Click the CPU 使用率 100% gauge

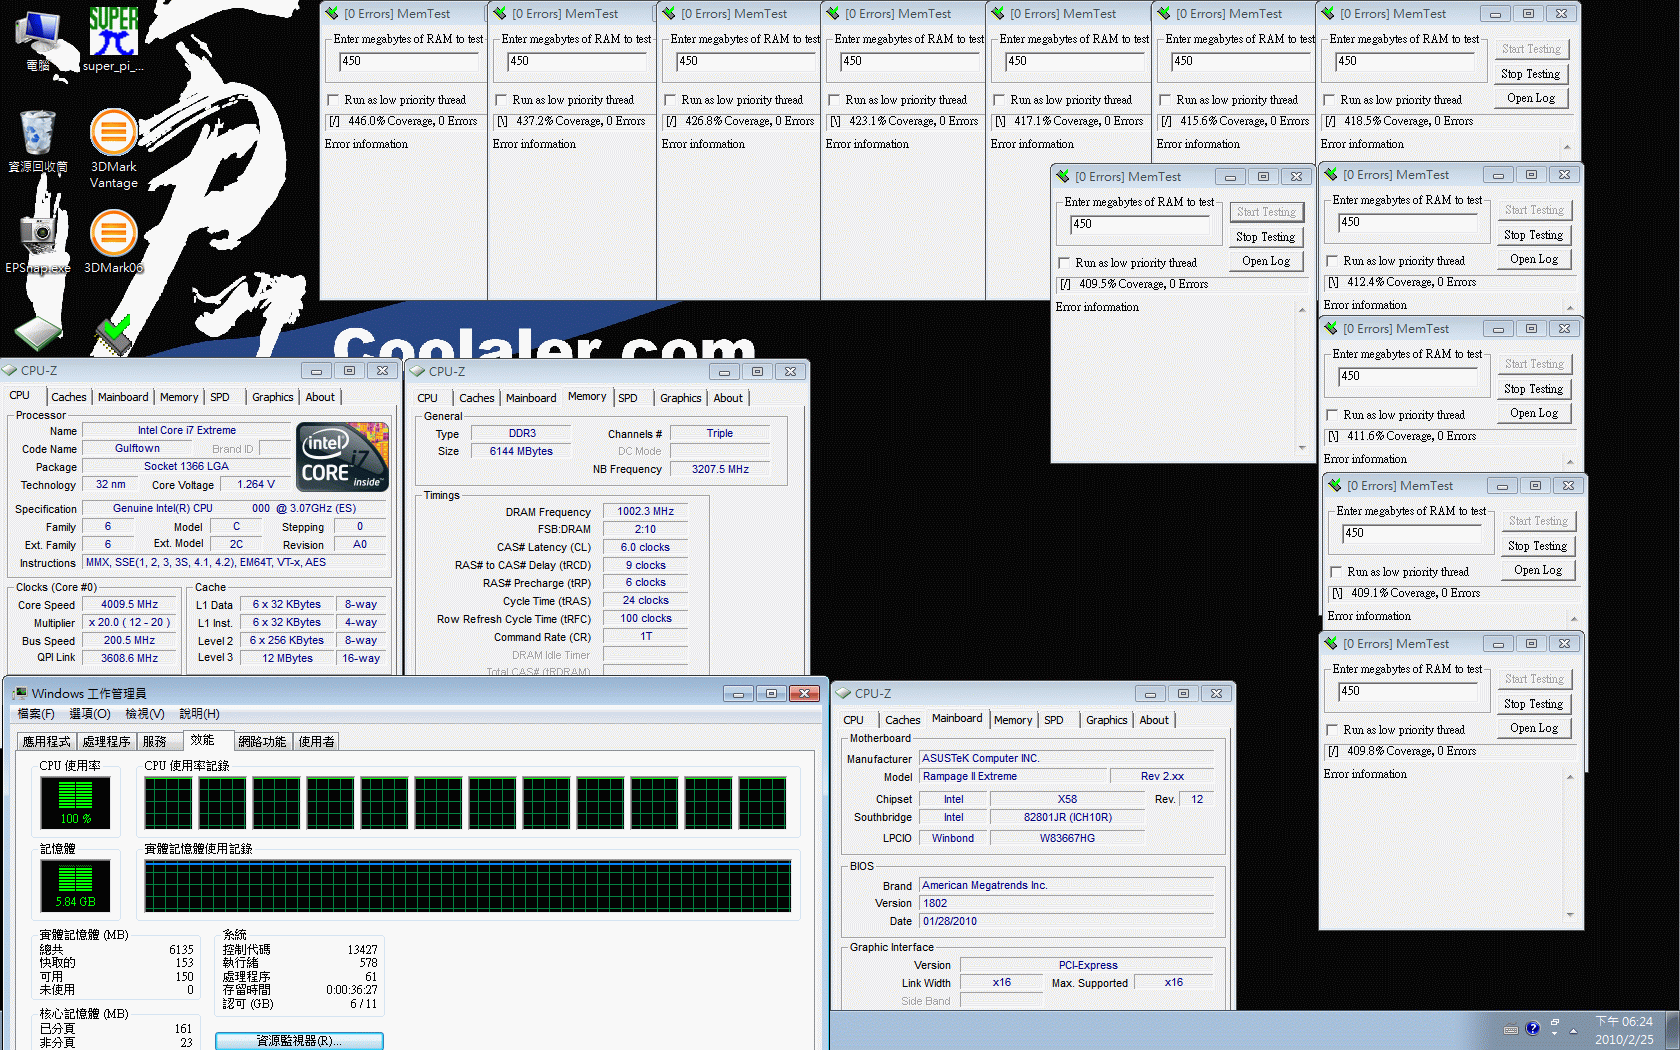tap(75, 803)
